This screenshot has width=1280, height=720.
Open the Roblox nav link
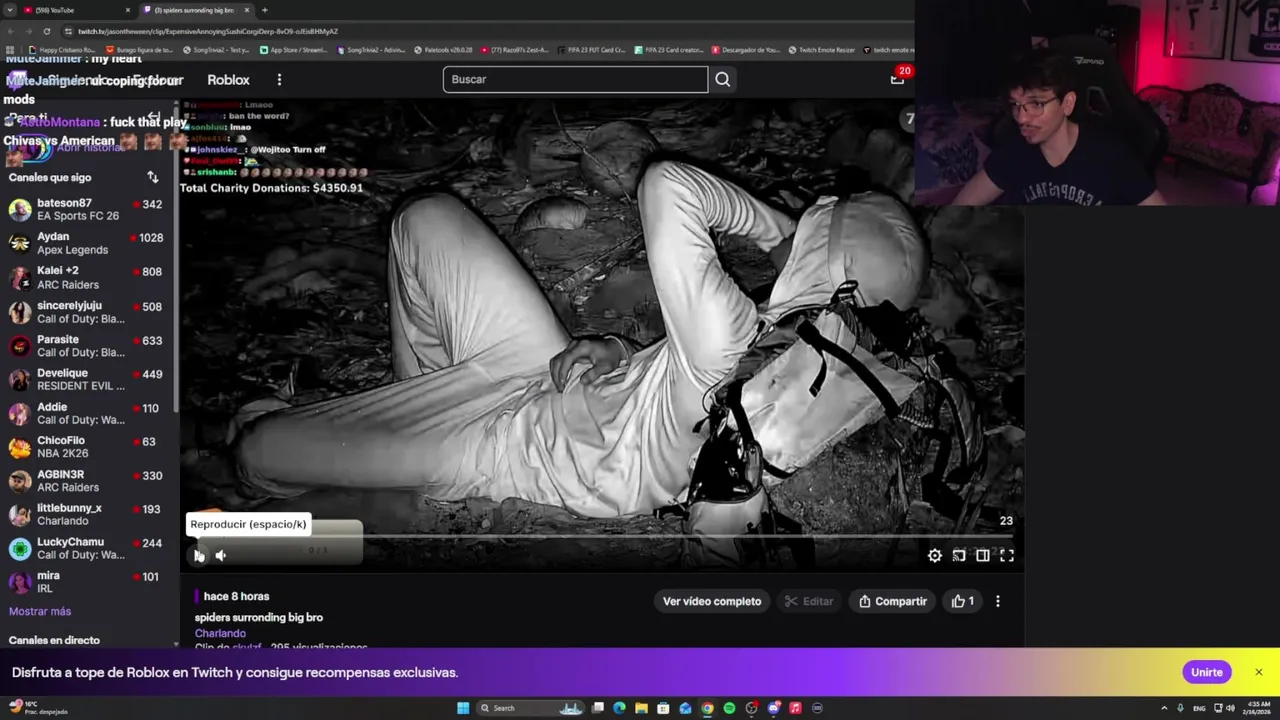(x=228, y=80)
